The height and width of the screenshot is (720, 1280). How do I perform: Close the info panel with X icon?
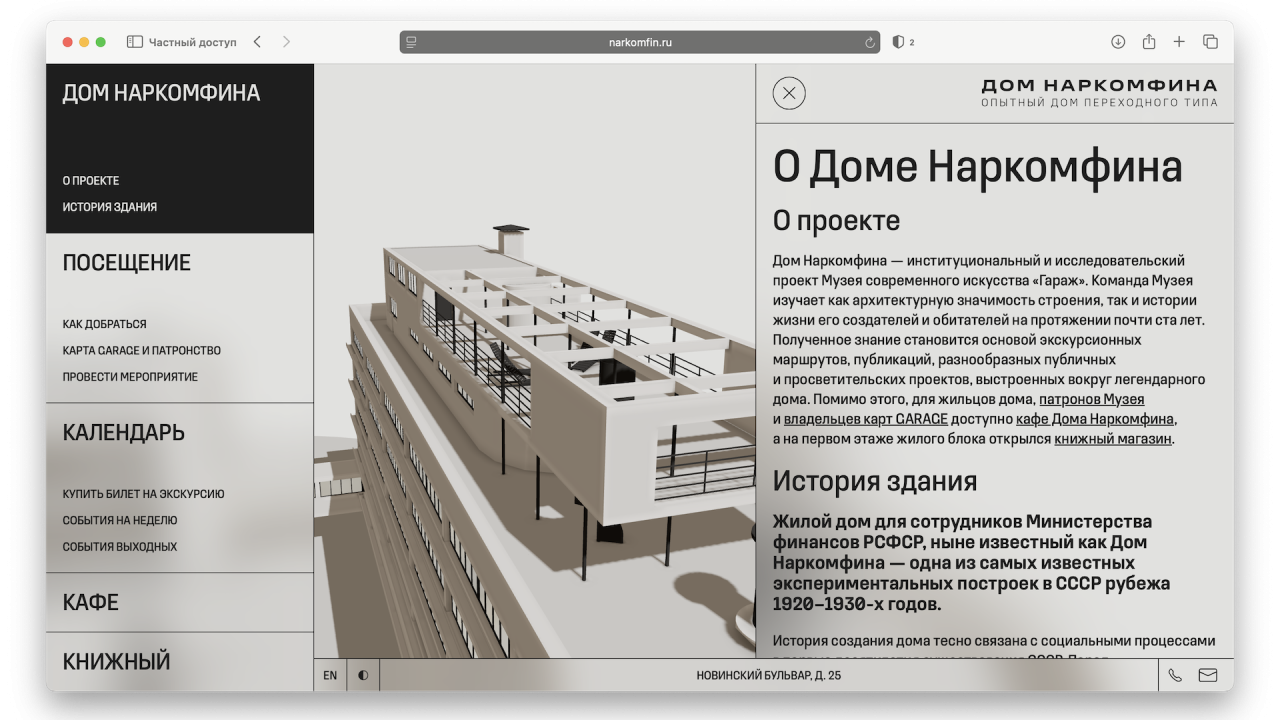(x=789, y=93)
